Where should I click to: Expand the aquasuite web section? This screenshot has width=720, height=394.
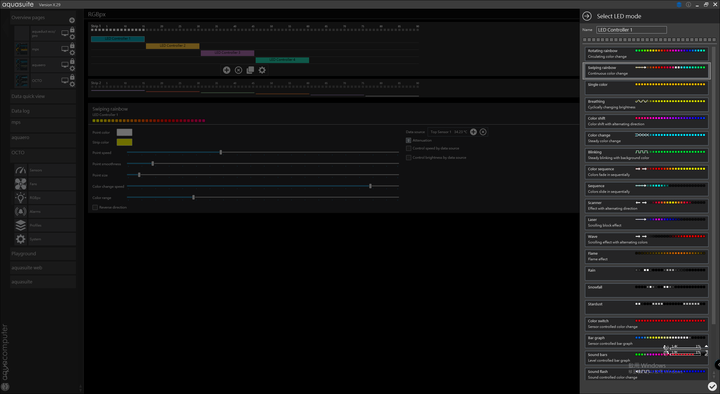pos(43,268)
